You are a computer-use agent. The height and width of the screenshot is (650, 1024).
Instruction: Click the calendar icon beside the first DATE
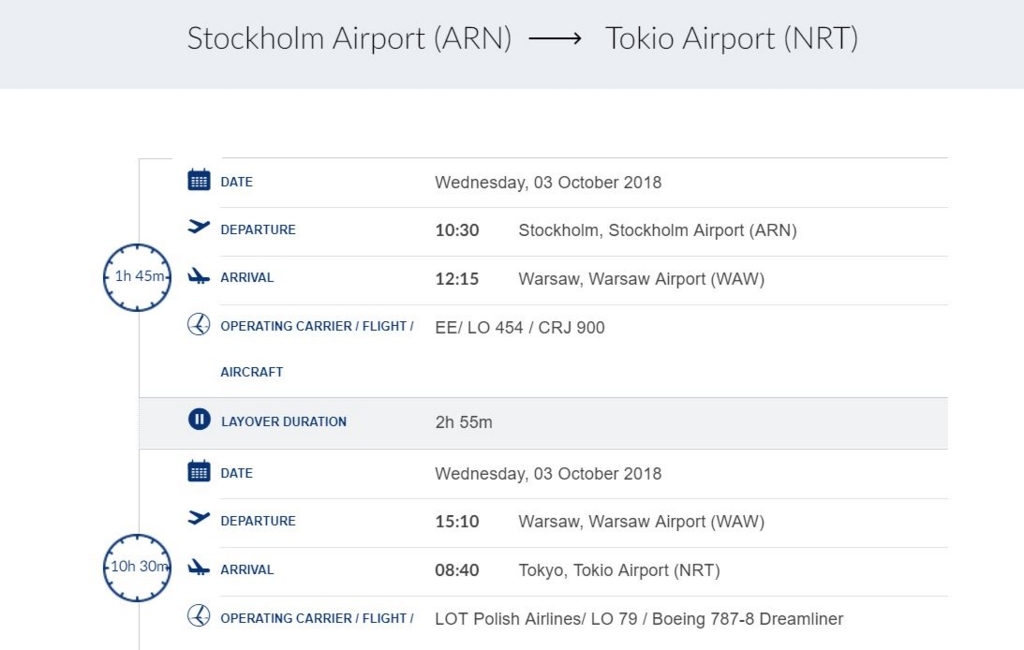[199, 181]
